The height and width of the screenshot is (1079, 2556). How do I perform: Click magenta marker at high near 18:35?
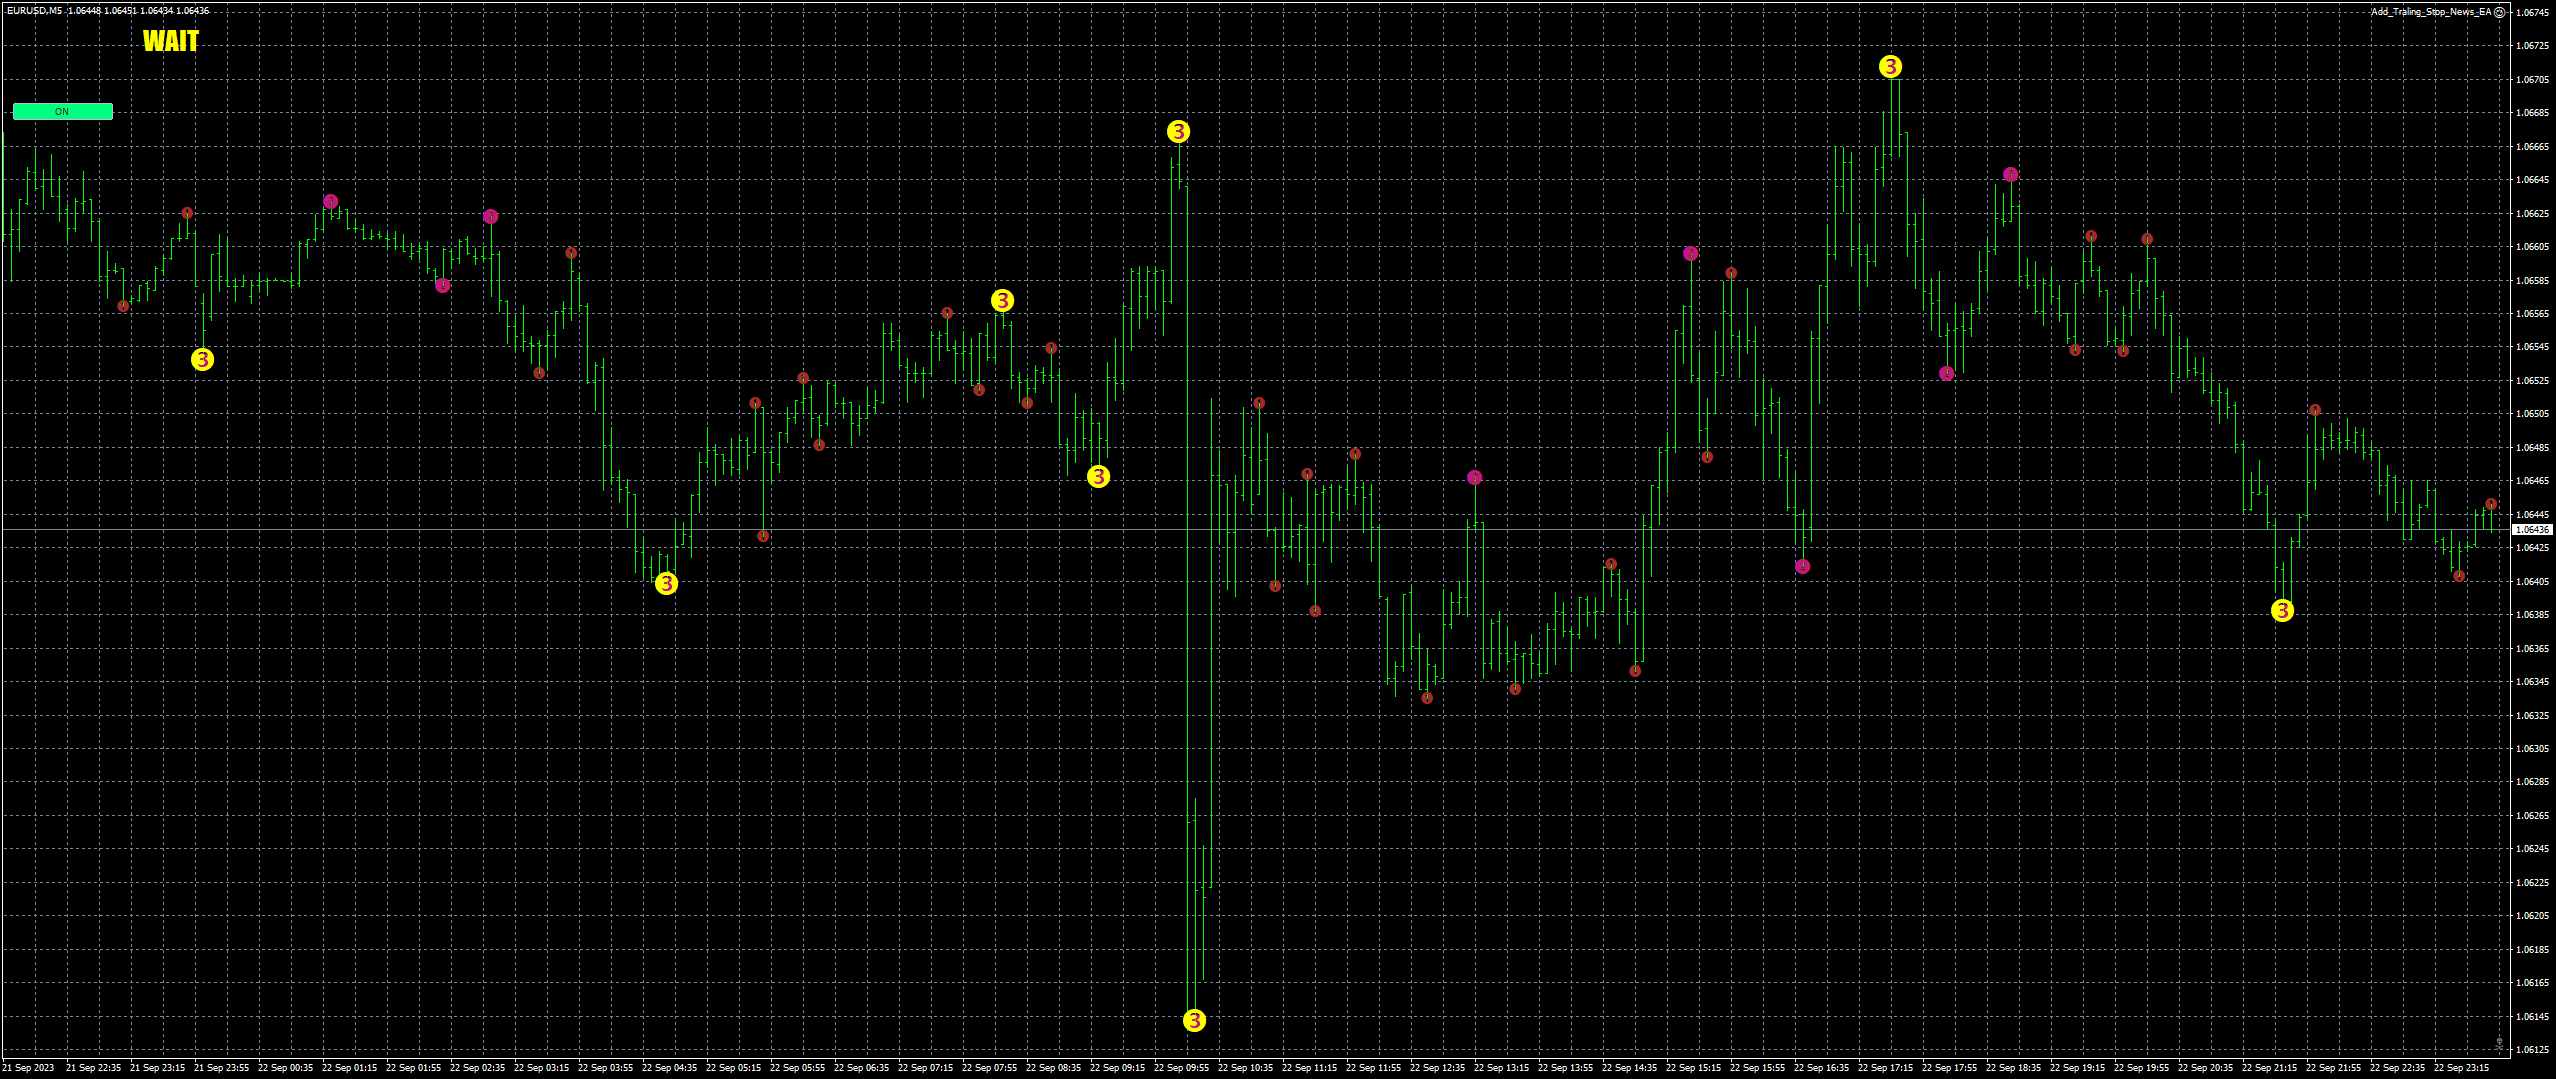point(2010,174)
